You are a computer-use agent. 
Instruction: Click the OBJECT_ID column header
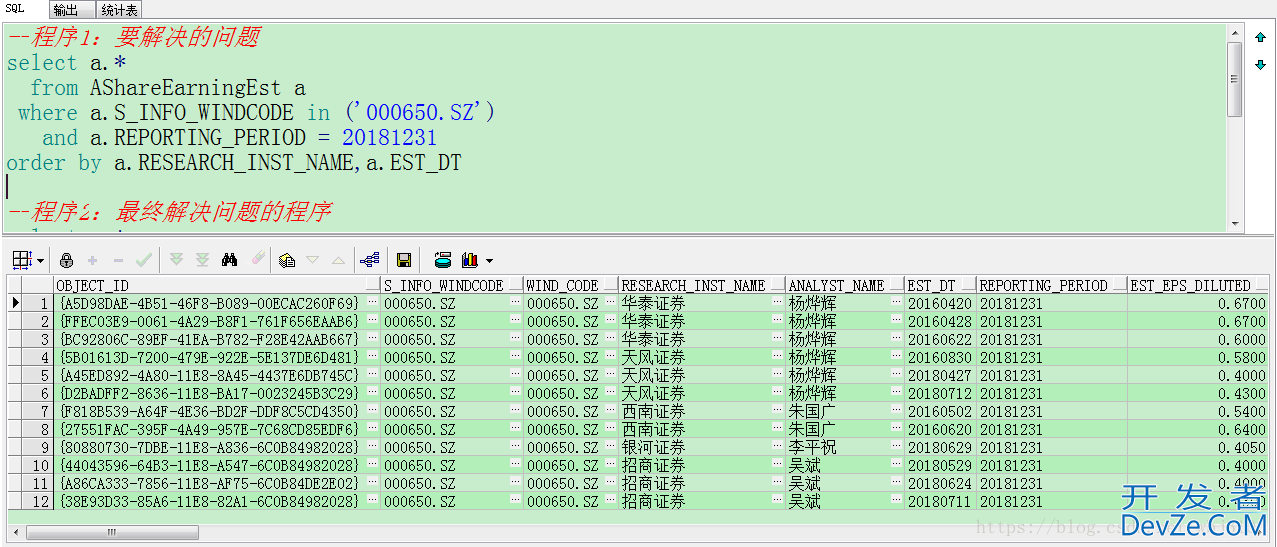[x=216, y=285]
